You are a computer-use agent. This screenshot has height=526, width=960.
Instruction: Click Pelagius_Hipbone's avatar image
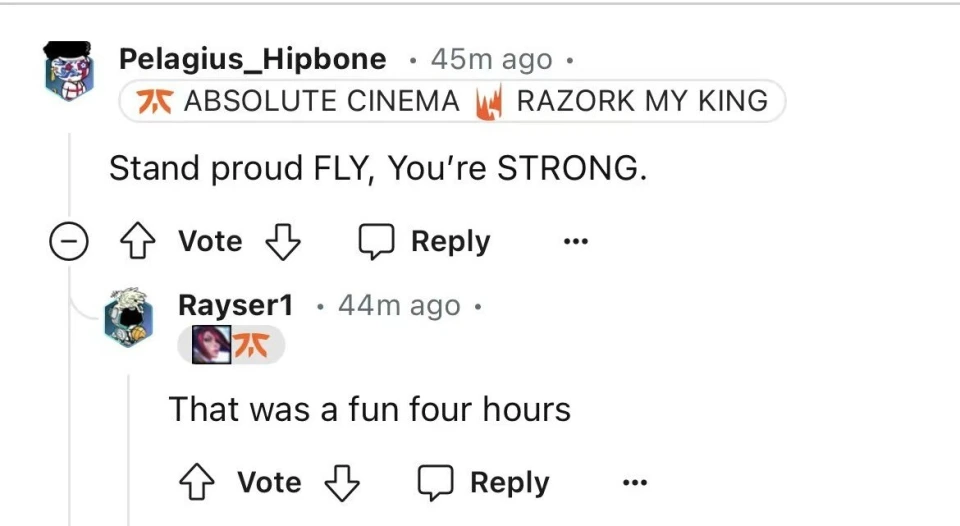tap(69, 72)
